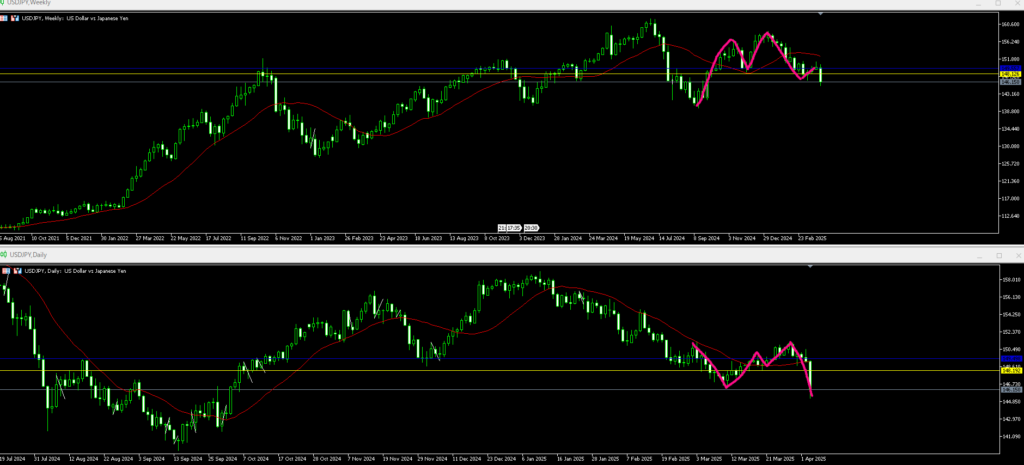The height and width of the screenshot is (465, 1024).
Task: Click the yellow price label on Weekly price scale
Action: coord(1010,74)
